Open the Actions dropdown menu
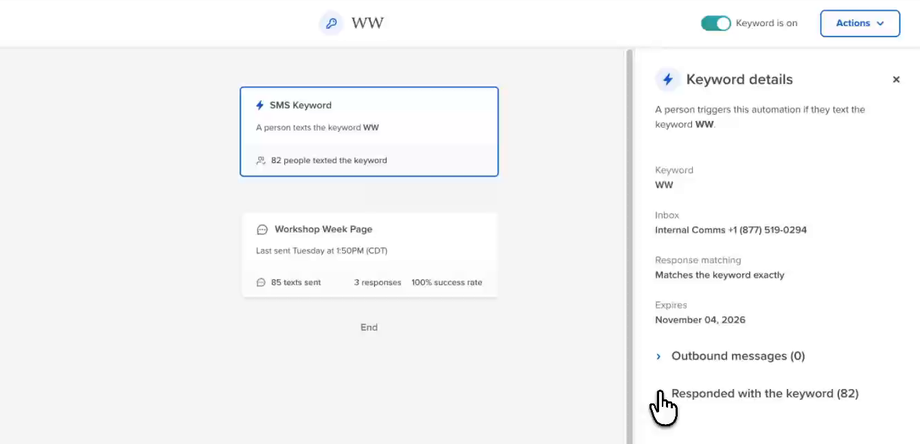Viewport: 920px width, 444px height. (x=860, y=23)
